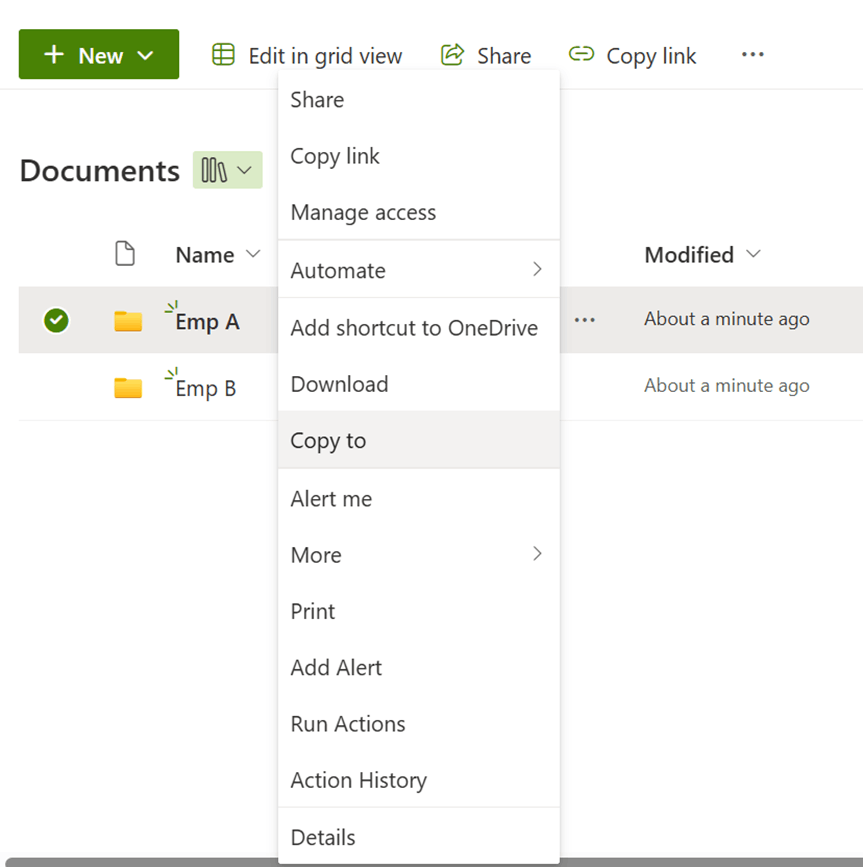The image size is (863, 867).
Task: Click Emp A row ellipsis actions
Action: coord(584,320)
